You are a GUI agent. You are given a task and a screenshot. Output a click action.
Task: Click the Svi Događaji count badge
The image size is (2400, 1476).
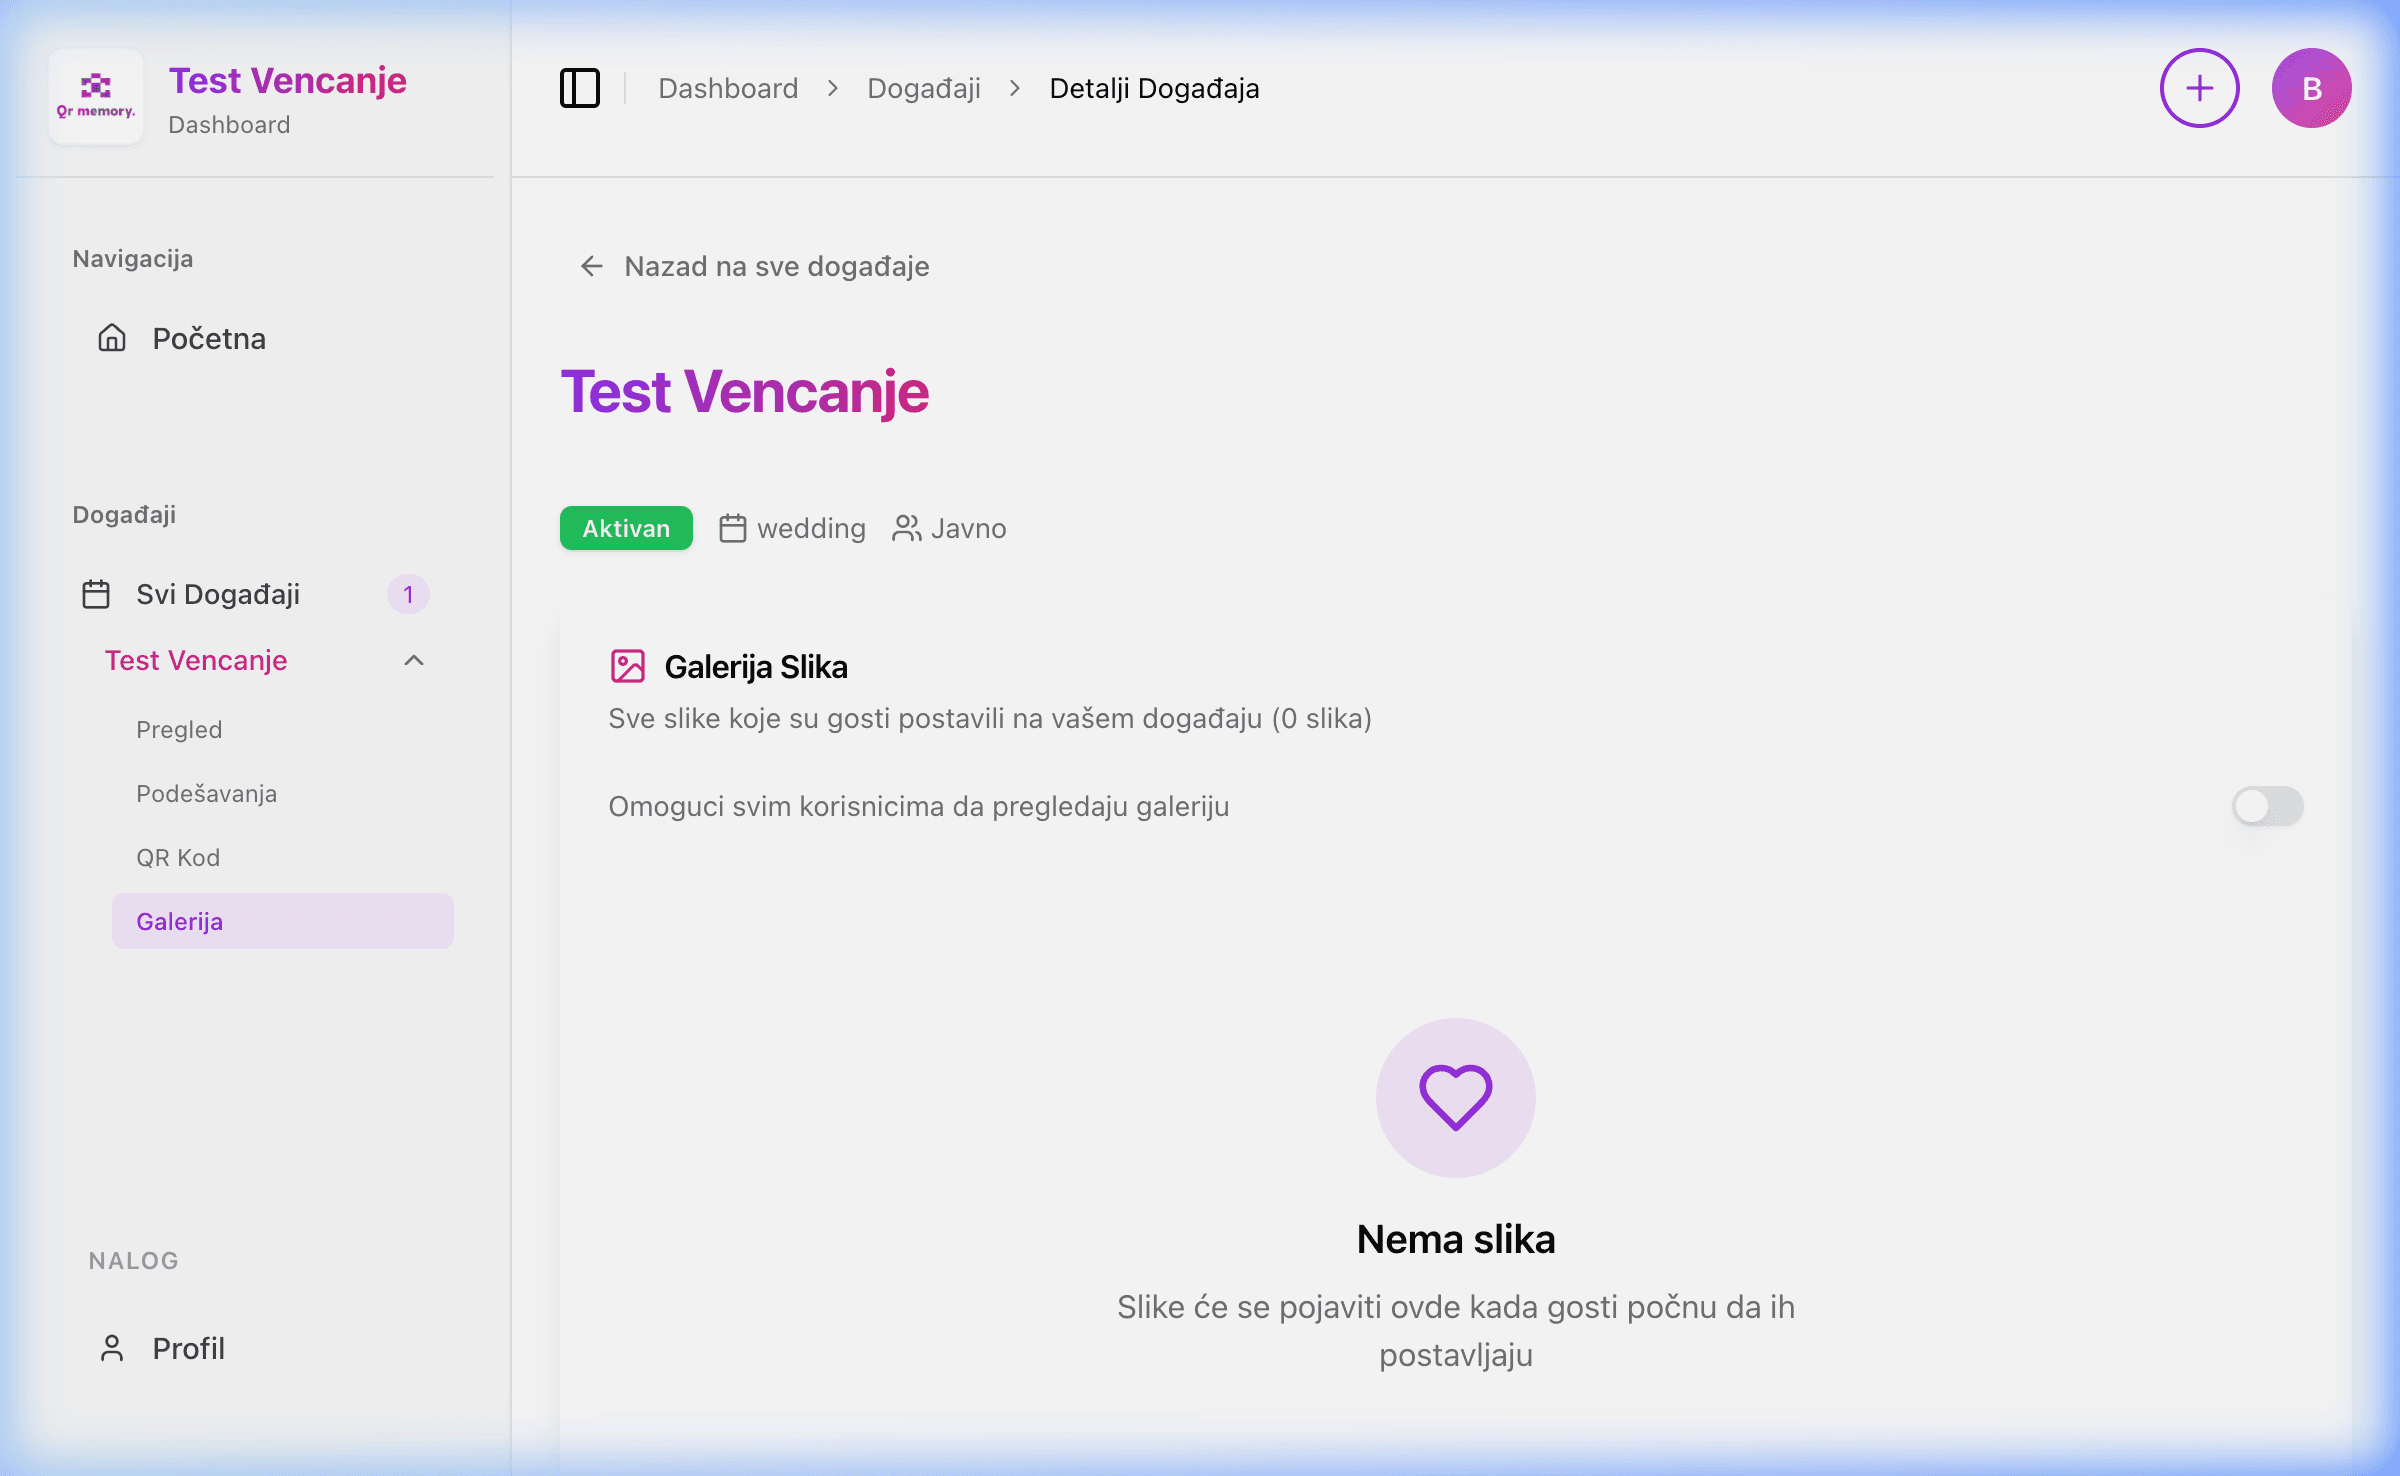[x=408, y=594]
